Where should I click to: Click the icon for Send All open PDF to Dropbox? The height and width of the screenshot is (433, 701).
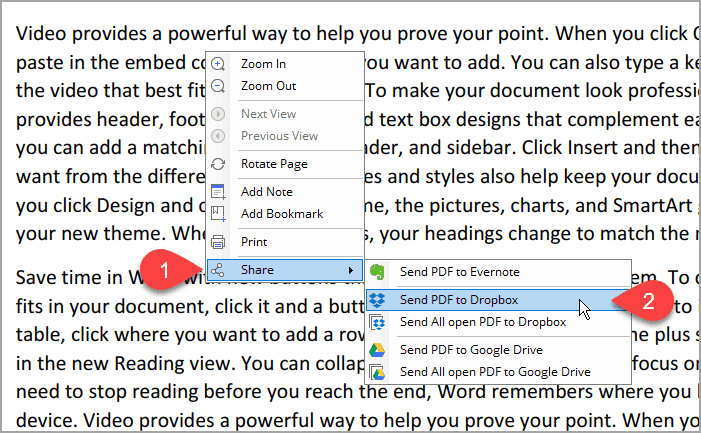377,322
